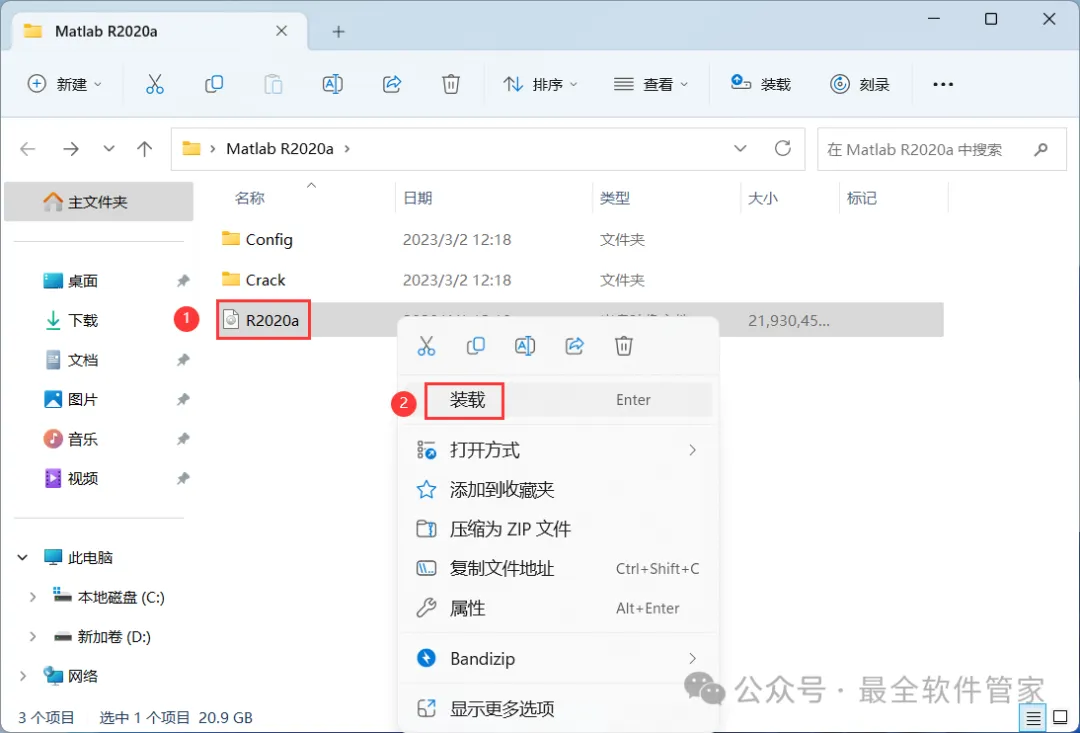The image size is (1080, 733).
Task: Expand the address bar history dropdown
Action: [740, 149]
